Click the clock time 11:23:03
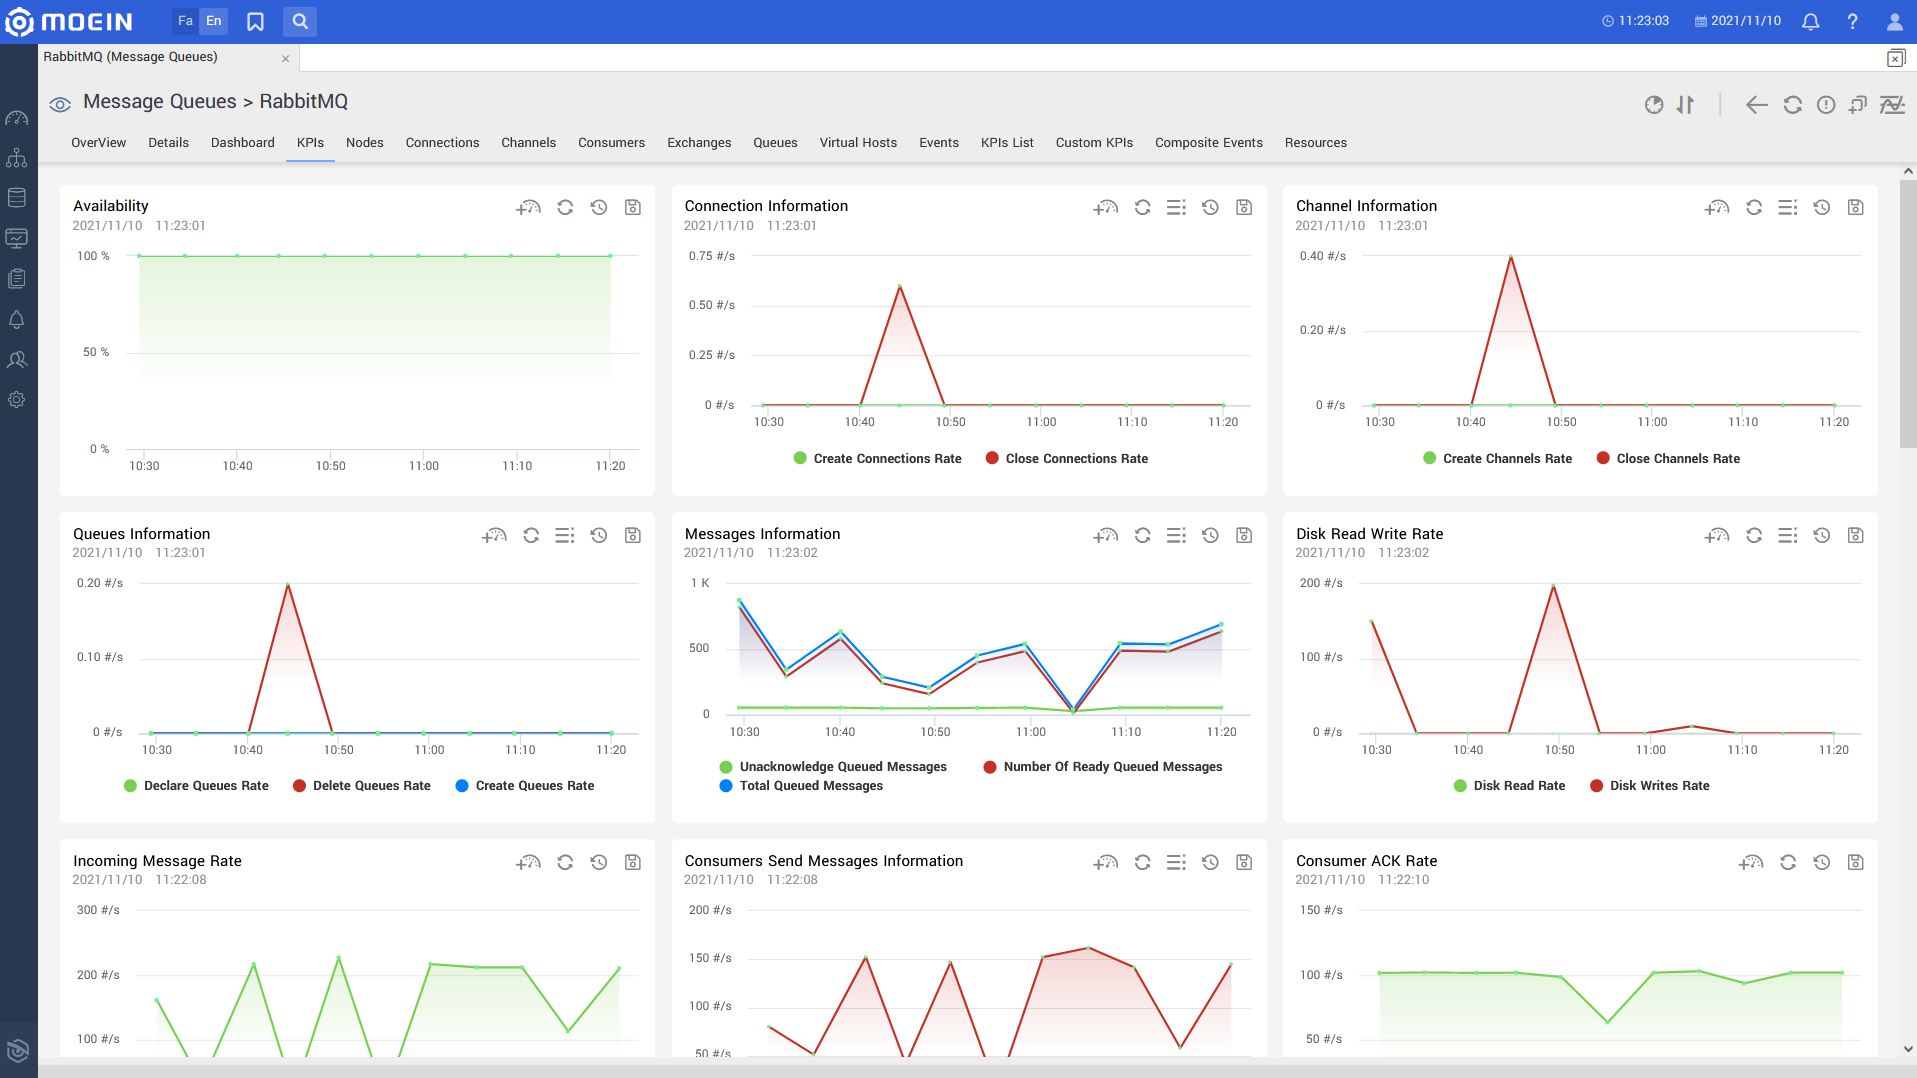This screenshot has height=1078, width=1917. [1636, 21]
